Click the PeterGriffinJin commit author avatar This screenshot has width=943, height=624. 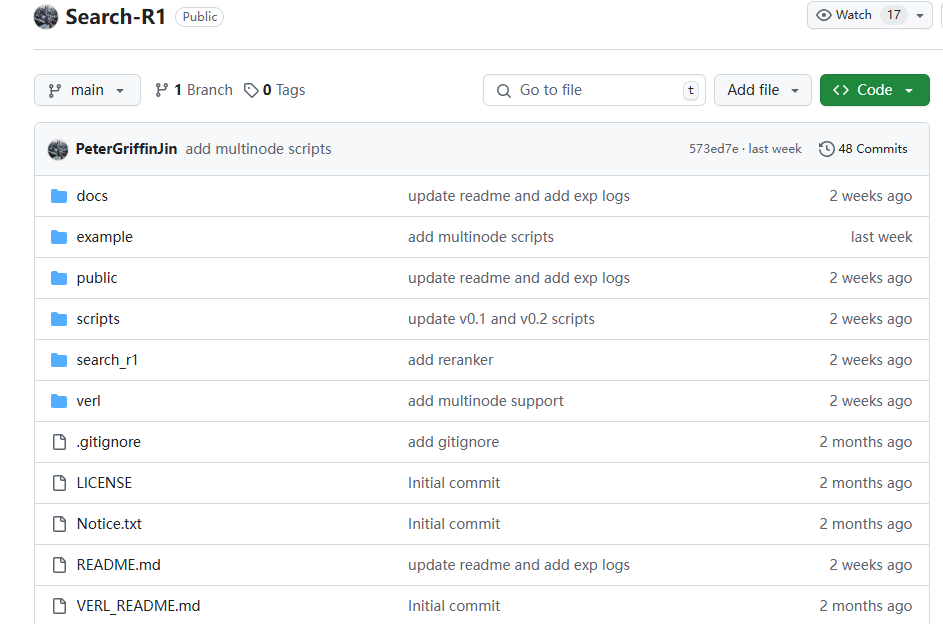point(58,149)
